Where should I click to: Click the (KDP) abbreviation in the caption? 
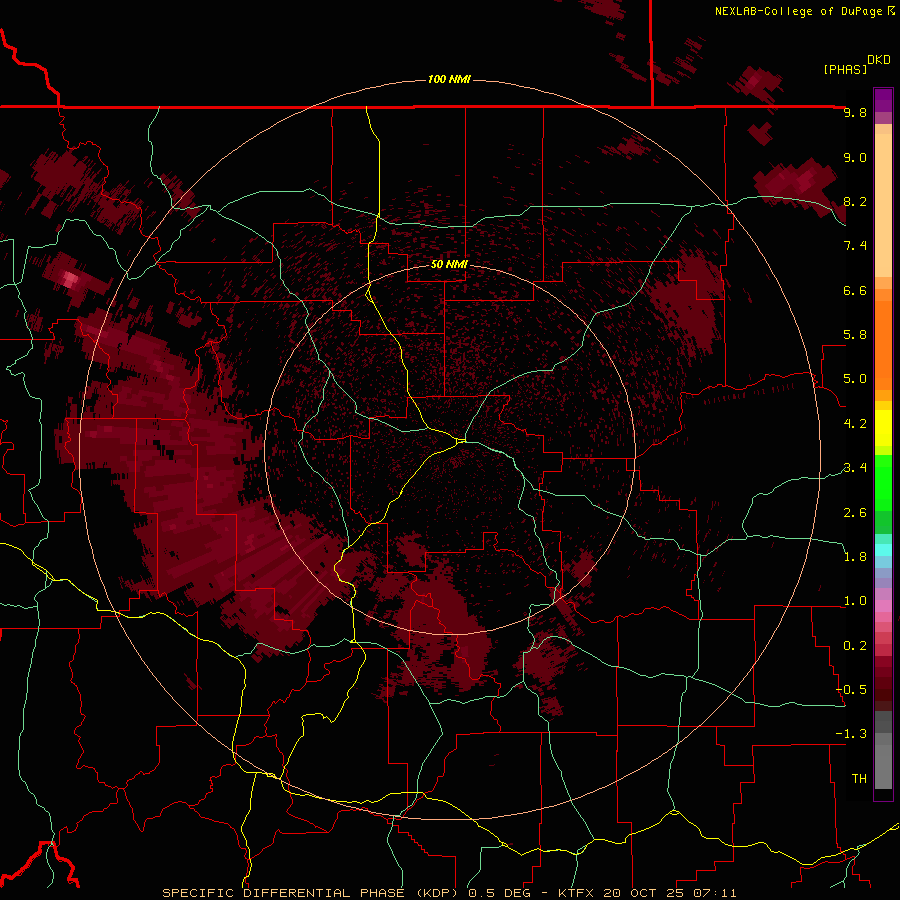click(439, 893)
